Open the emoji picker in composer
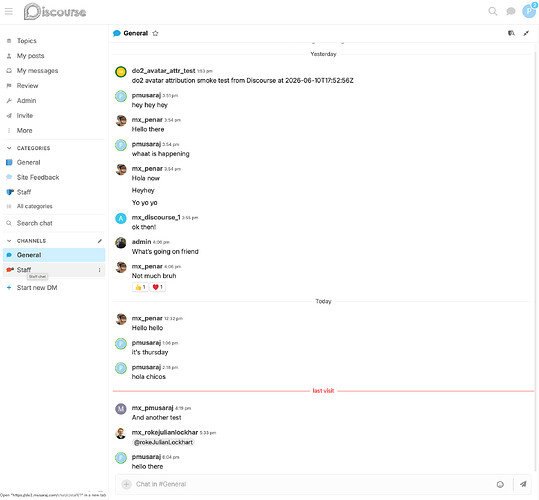Viewport: 539px width, 500px height. [x=500, y=484]
